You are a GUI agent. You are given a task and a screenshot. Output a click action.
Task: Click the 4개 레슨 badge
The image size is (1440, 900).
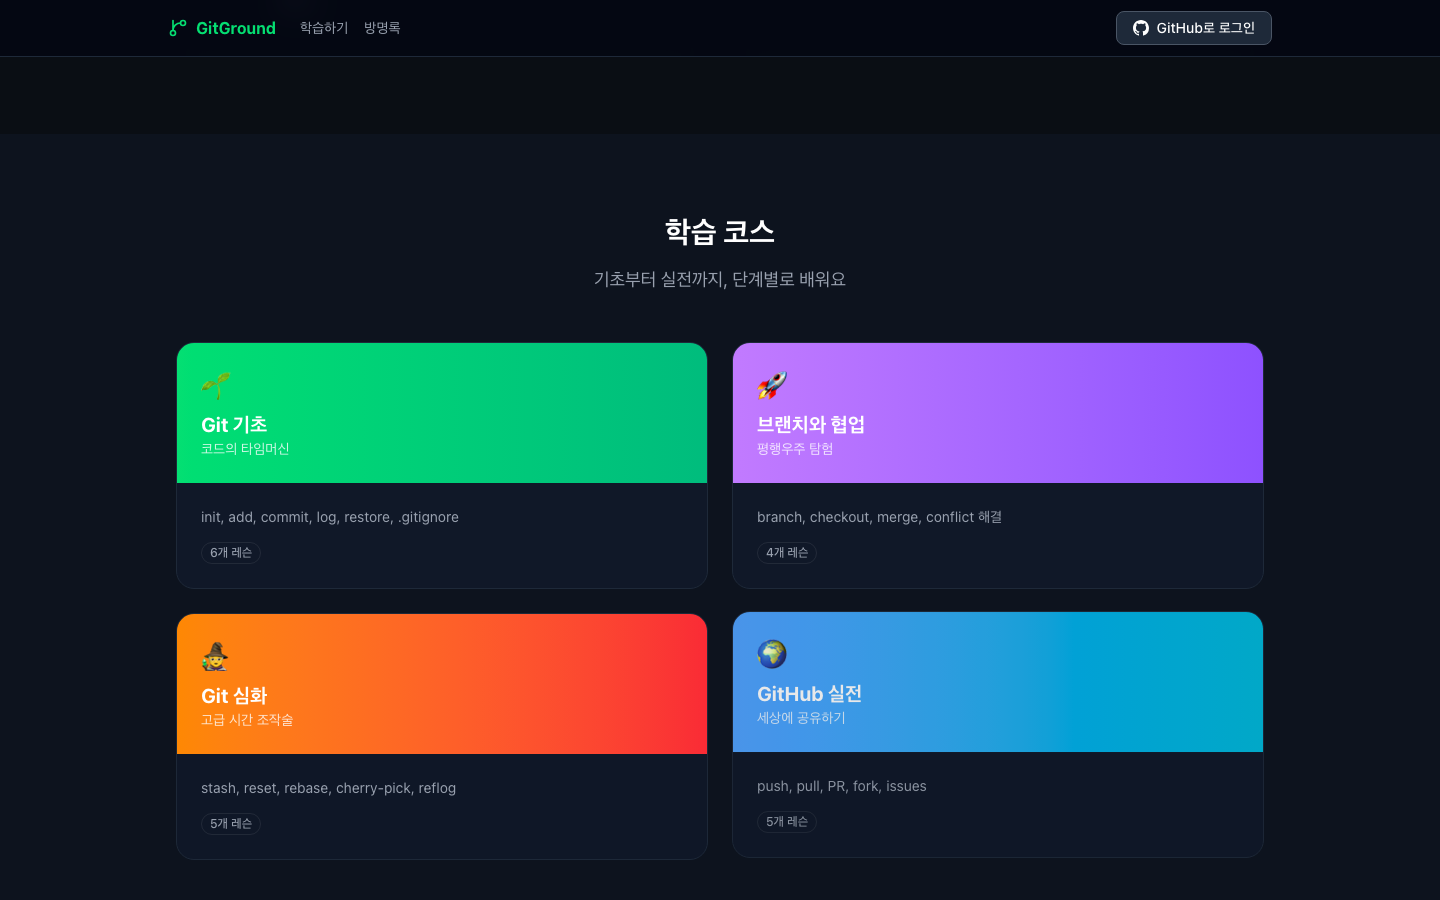pos(787,553)
